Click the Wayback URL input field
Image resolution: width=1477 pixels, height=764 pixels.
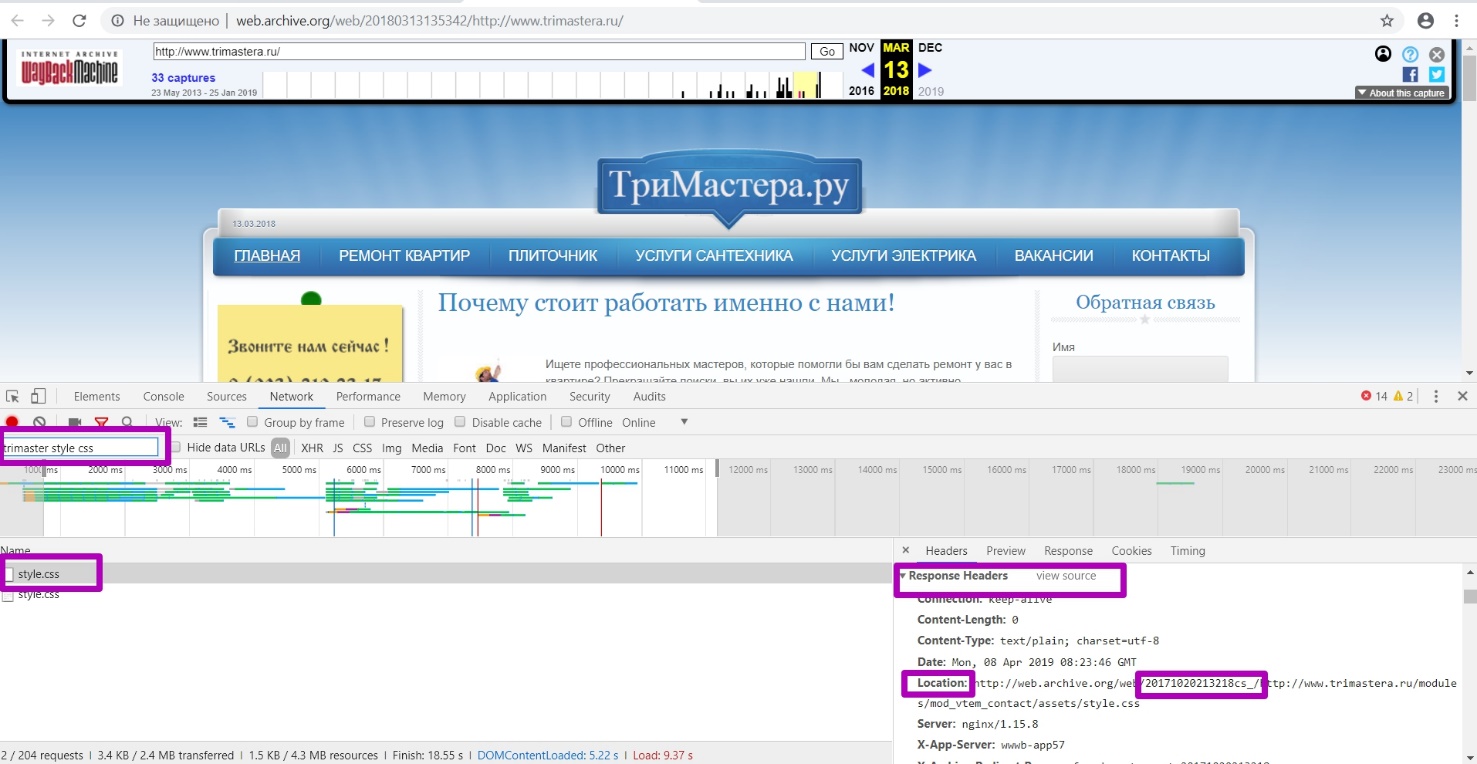(x=479, y=51)
